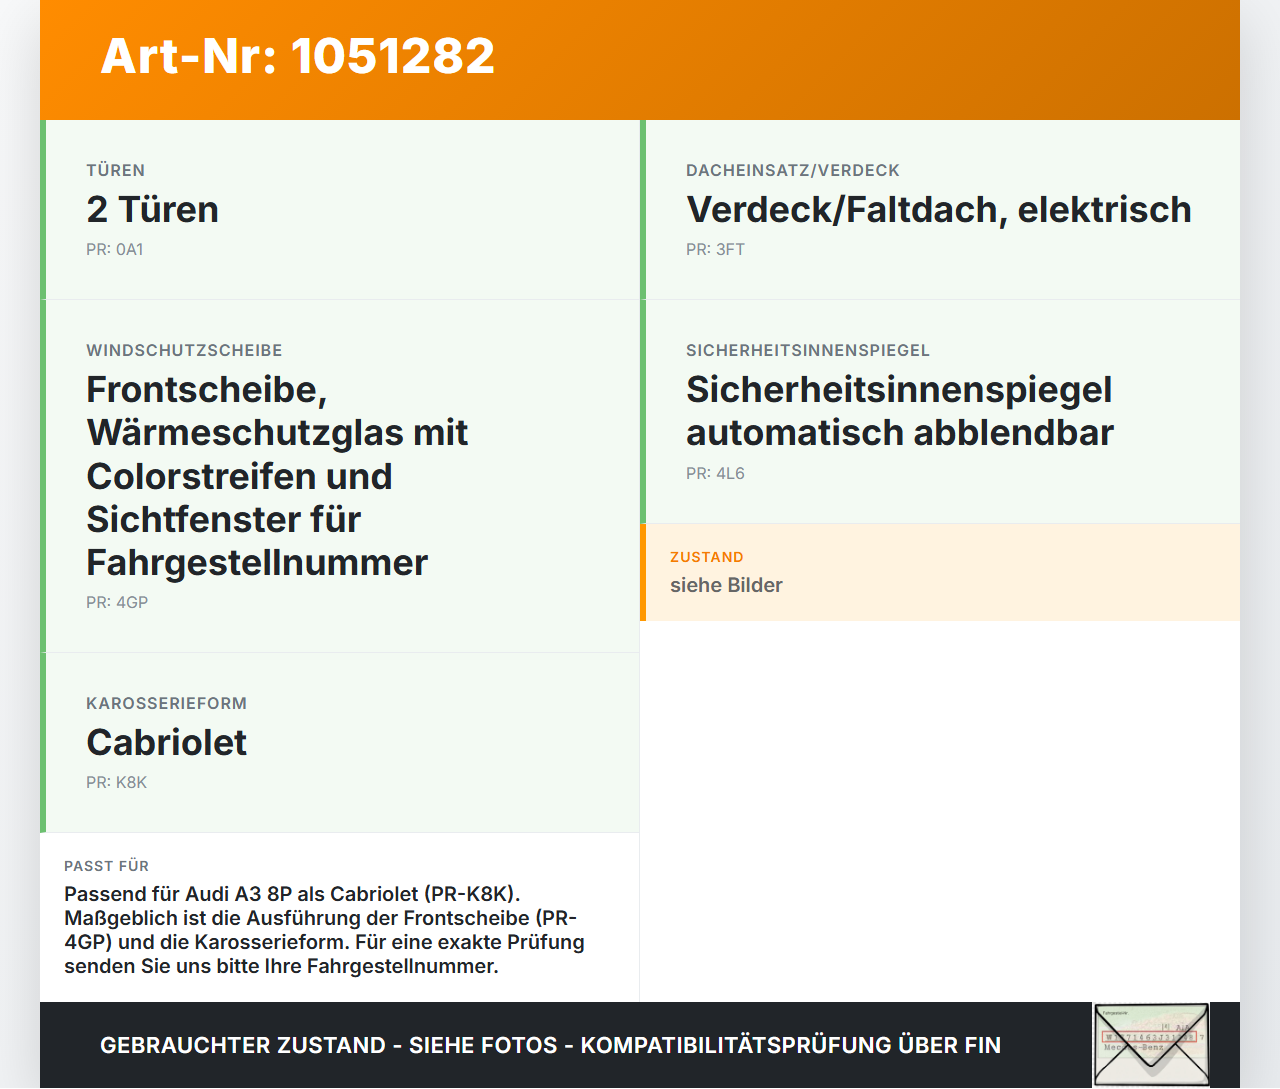
Task: Click the Frontscheibe Wärmeschutzglas description
Action: tap(277, 476)
